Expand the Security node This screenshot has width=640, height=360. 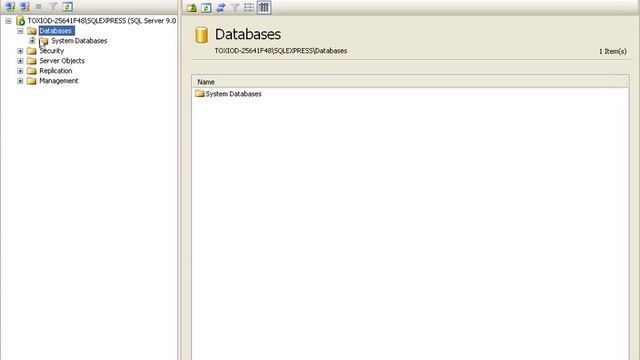pyautogui.click(x=20, y=51)
